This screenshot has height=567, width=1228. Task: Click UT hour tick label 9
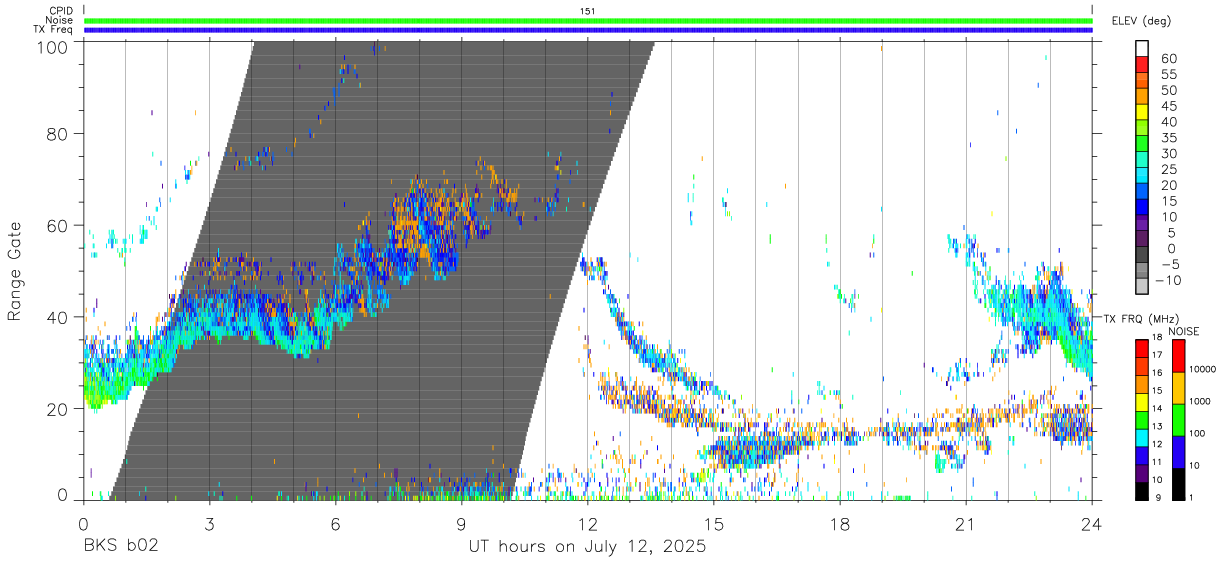coord(461,524)
